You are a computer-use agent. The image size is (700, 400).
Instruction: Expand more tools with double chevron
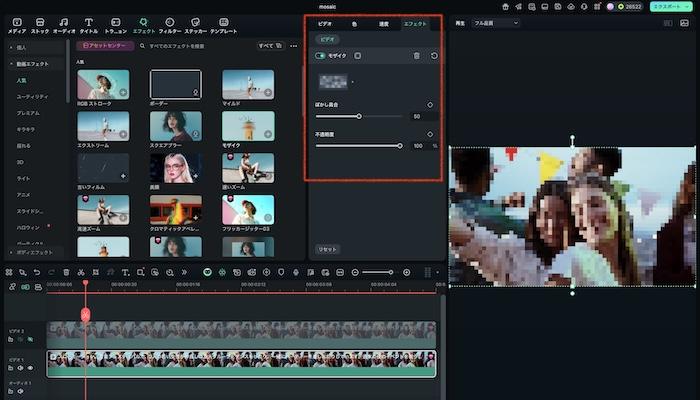click(184, 272)
